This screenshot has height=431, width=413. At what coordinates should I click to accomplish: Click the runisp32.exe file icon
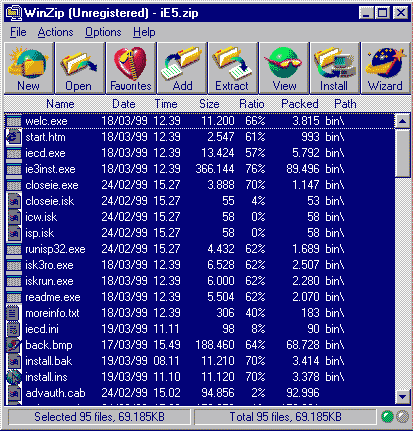(x=14, y=249)
